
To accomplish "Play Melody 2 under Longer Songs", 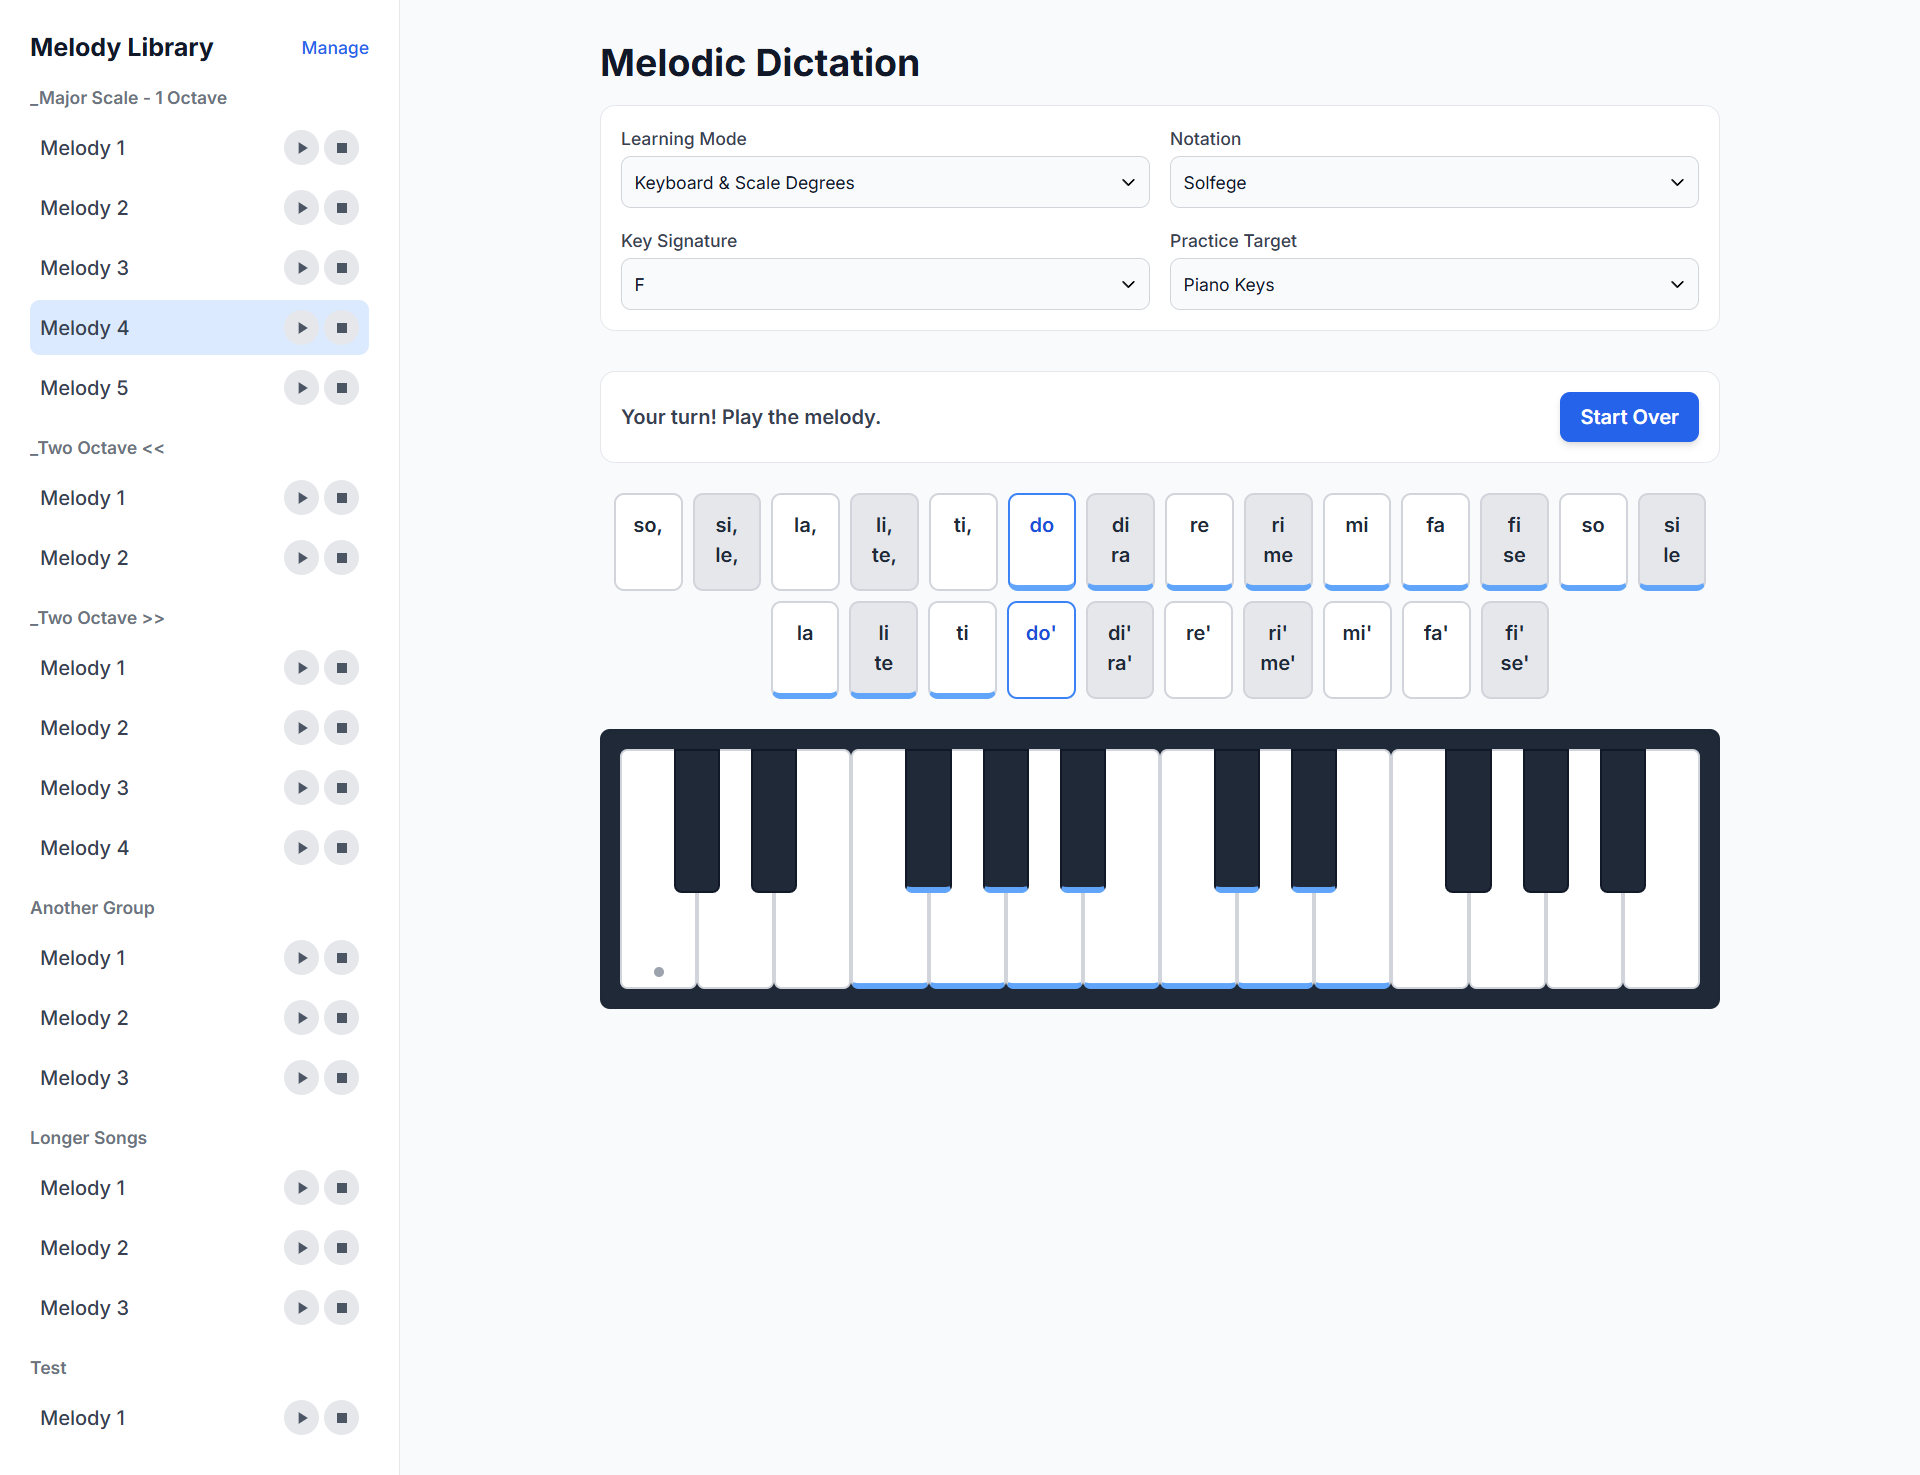I will tap(301, 1247).
